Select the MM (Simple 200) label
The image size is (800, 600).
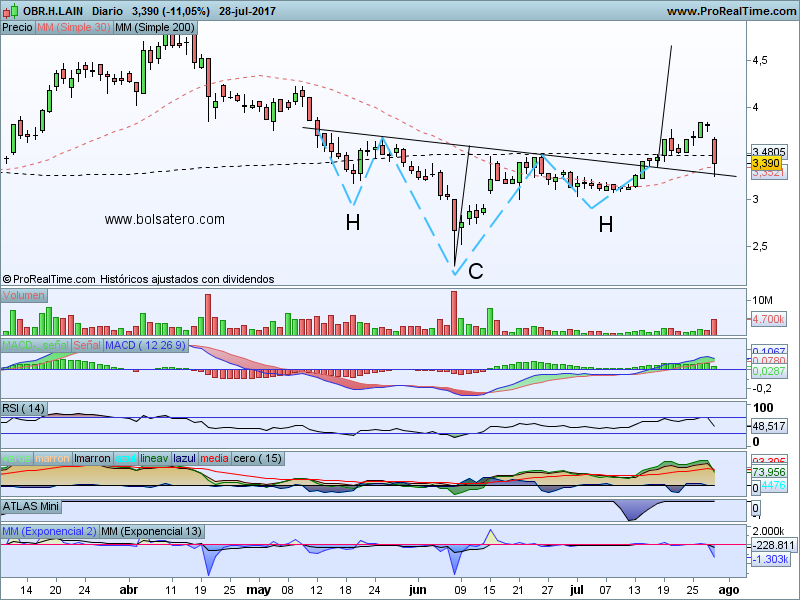(x=155, y=28)
